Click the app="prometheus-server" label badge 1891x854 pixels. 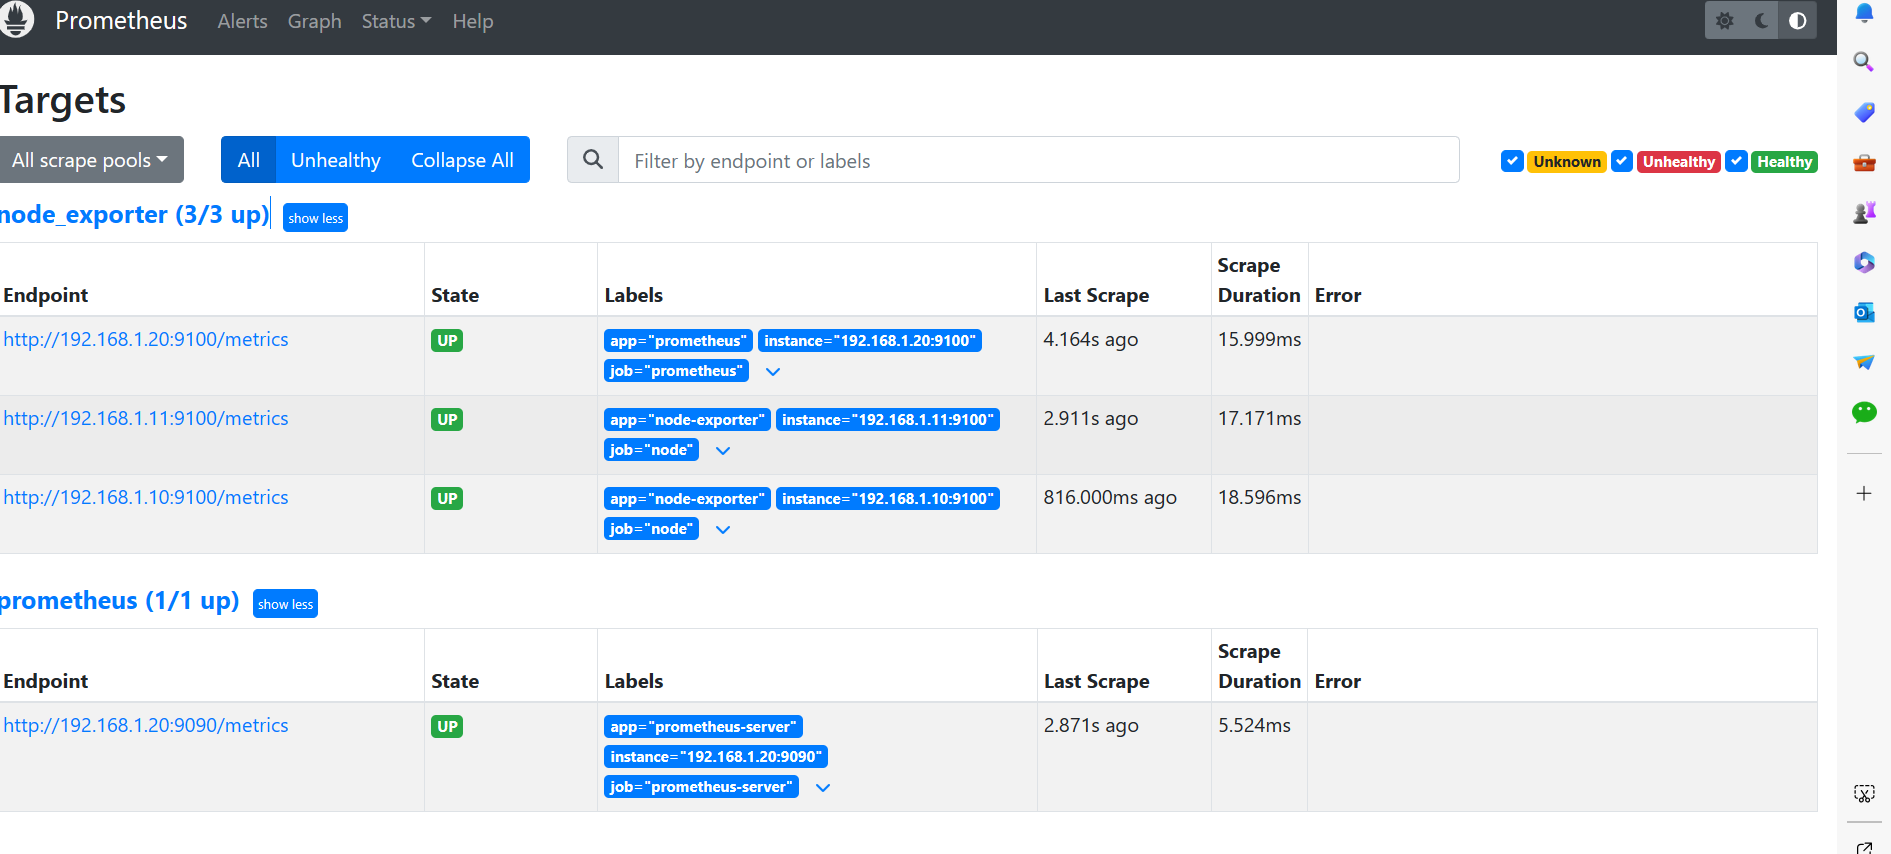click(x=703, y=727)
